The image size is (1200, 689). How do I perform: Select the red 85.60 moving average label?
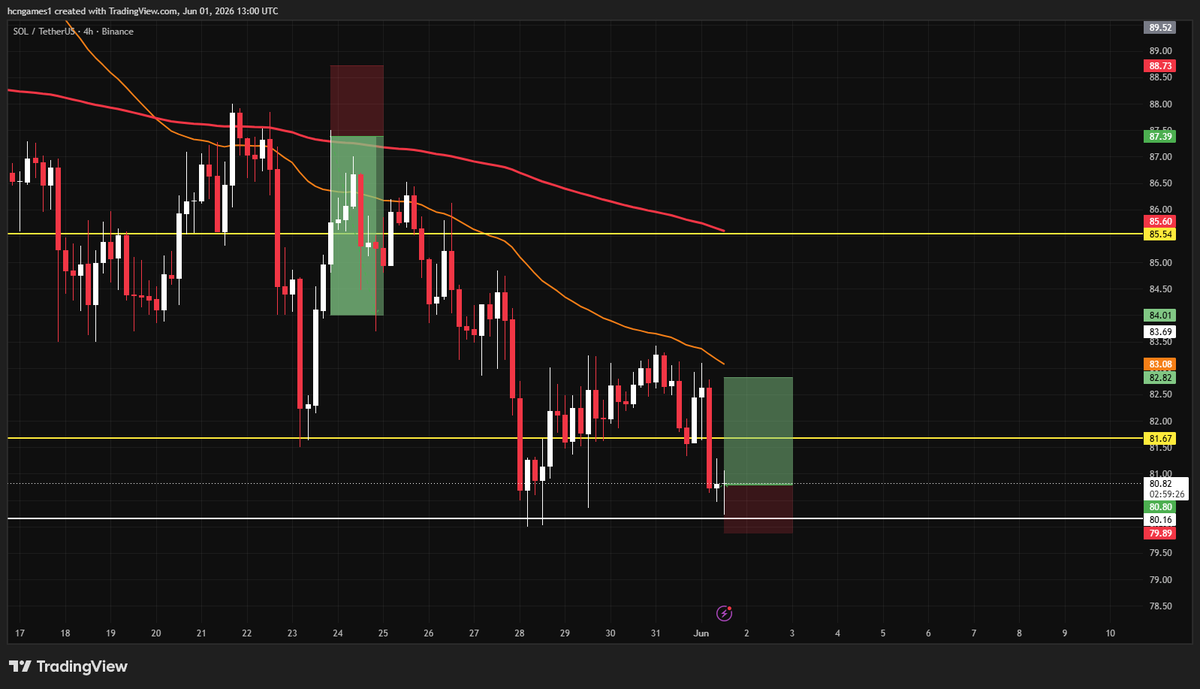1161,221
